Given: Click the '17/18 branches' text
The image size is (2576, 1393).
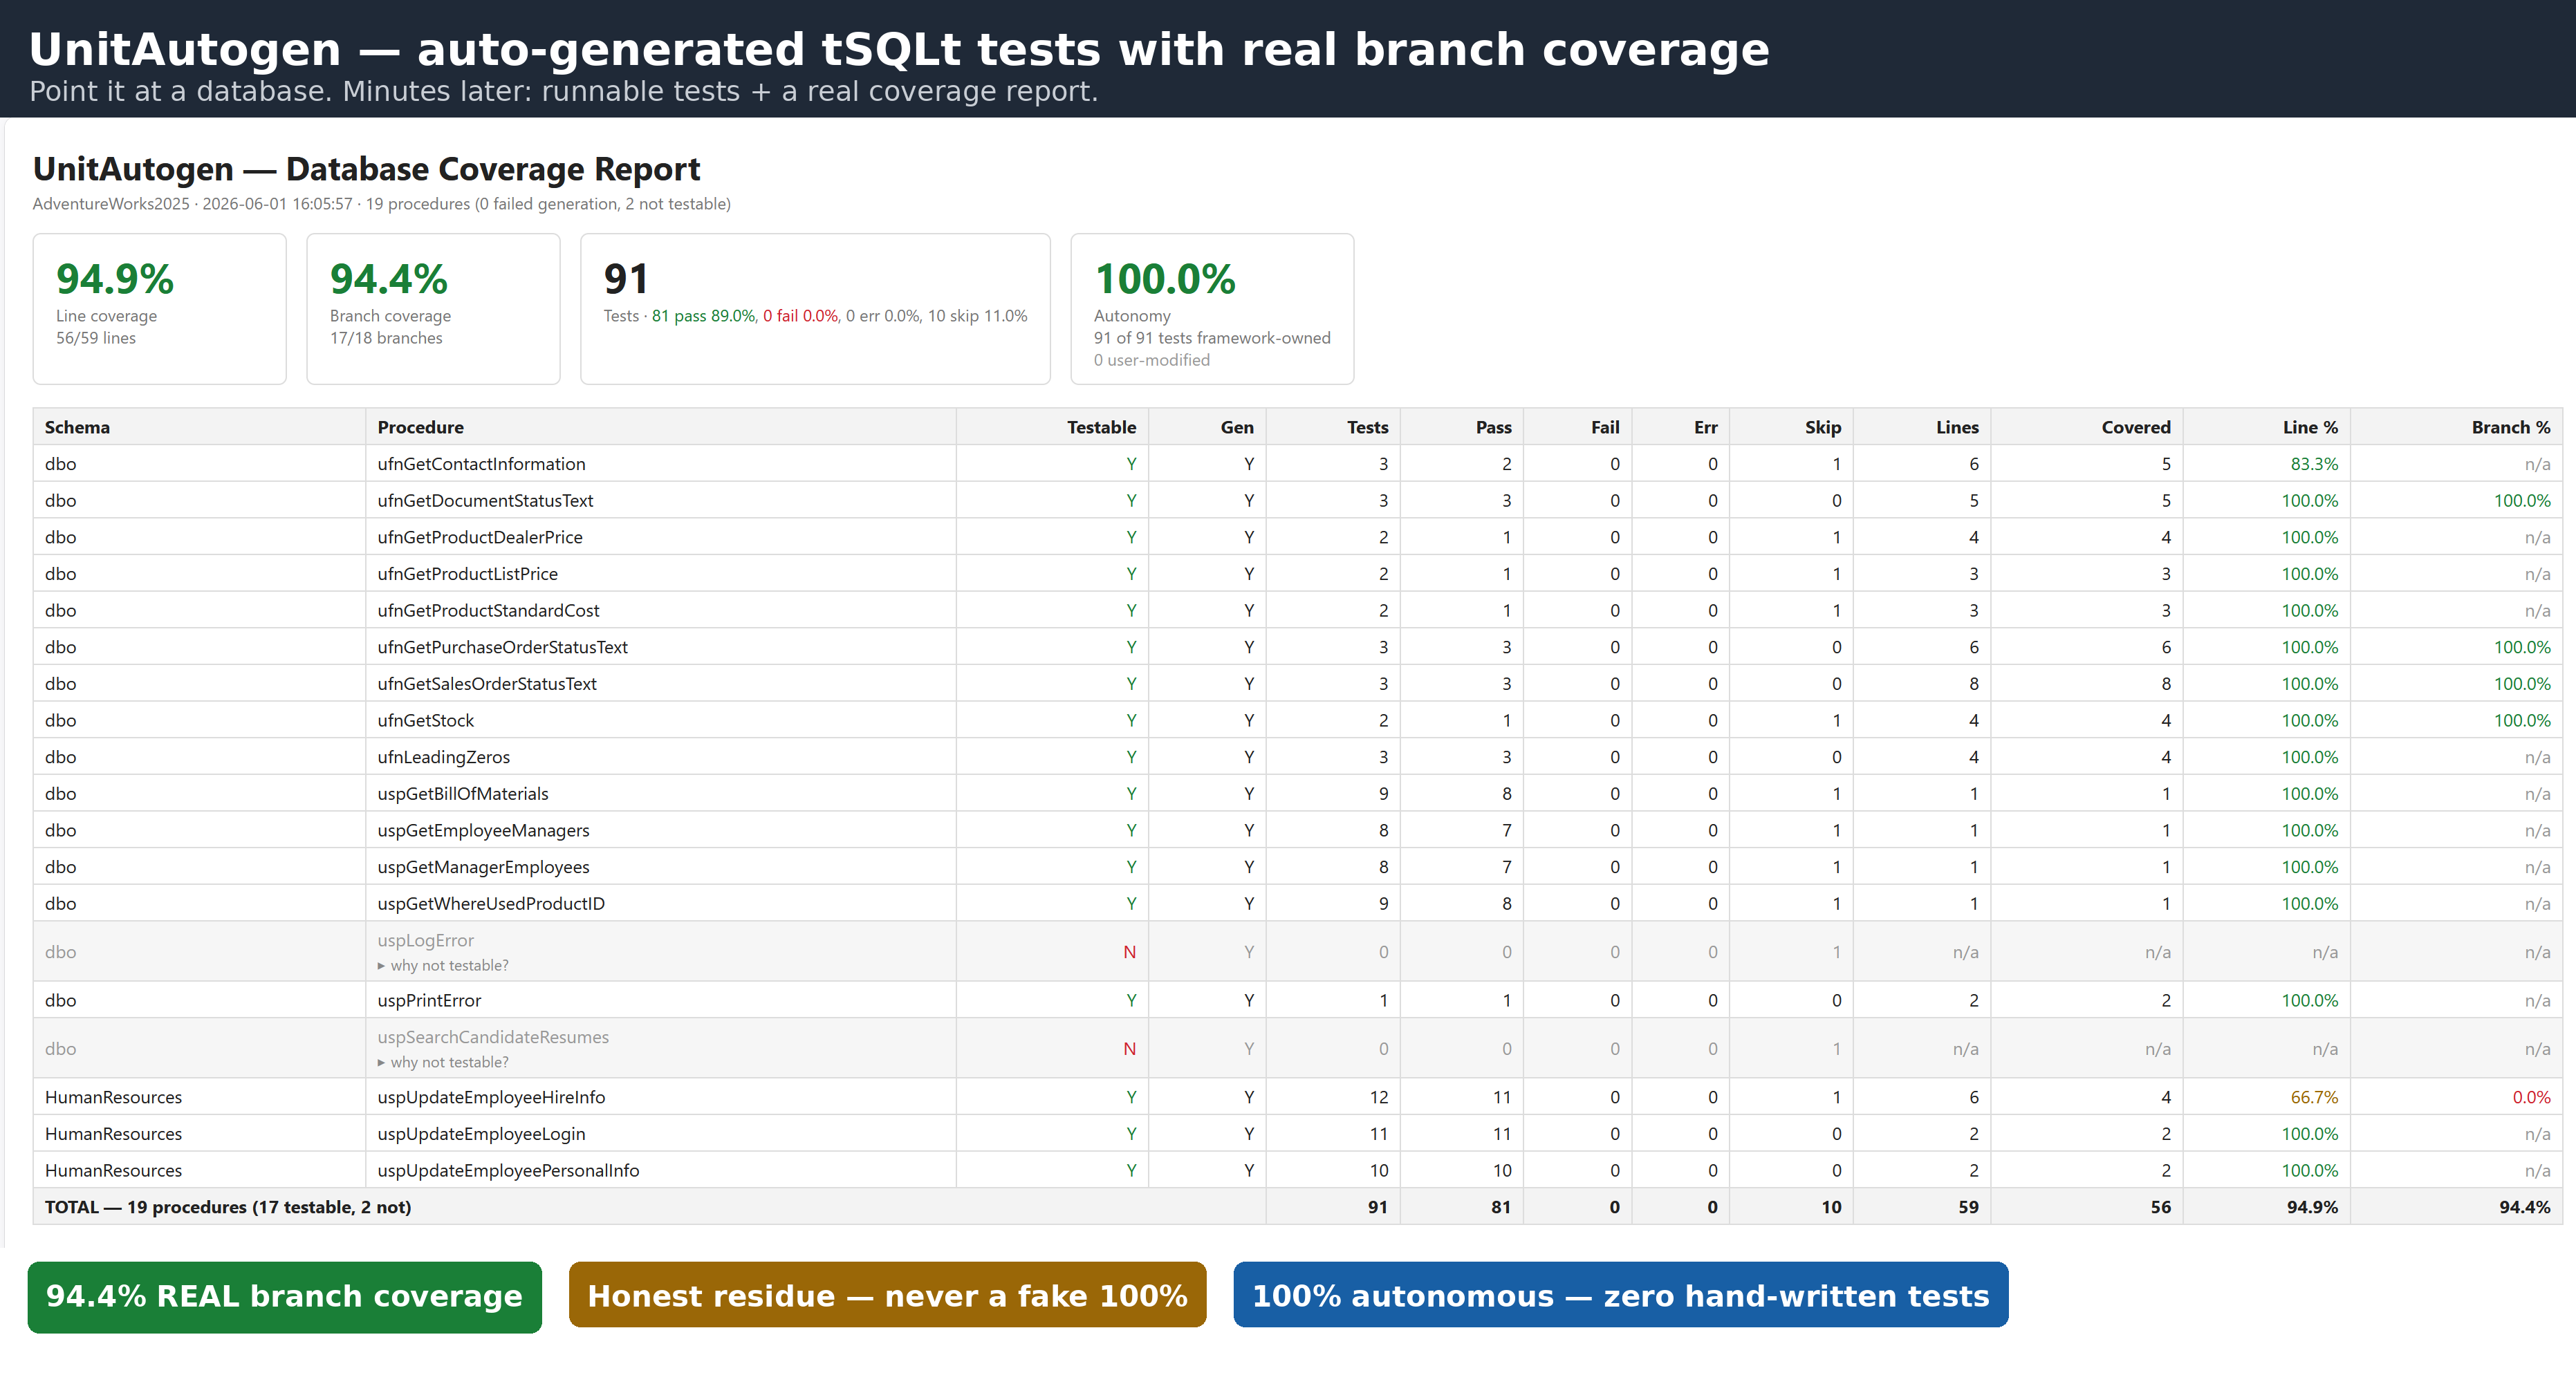Looking at the screenshot, I should tap(386, 338).
